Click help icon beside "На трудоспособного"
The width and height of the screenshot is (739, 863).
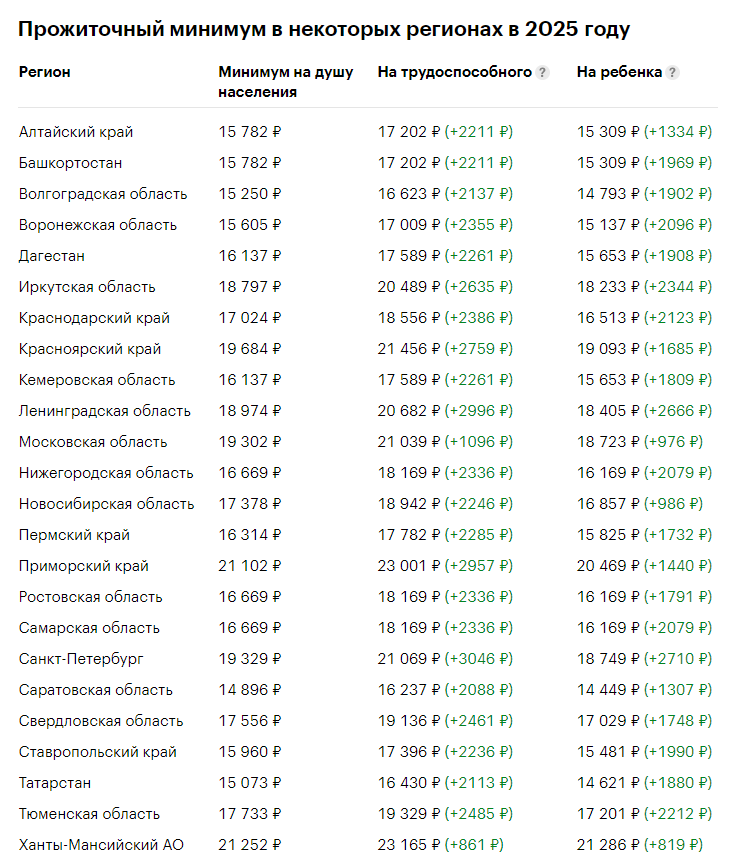[543, 72]
